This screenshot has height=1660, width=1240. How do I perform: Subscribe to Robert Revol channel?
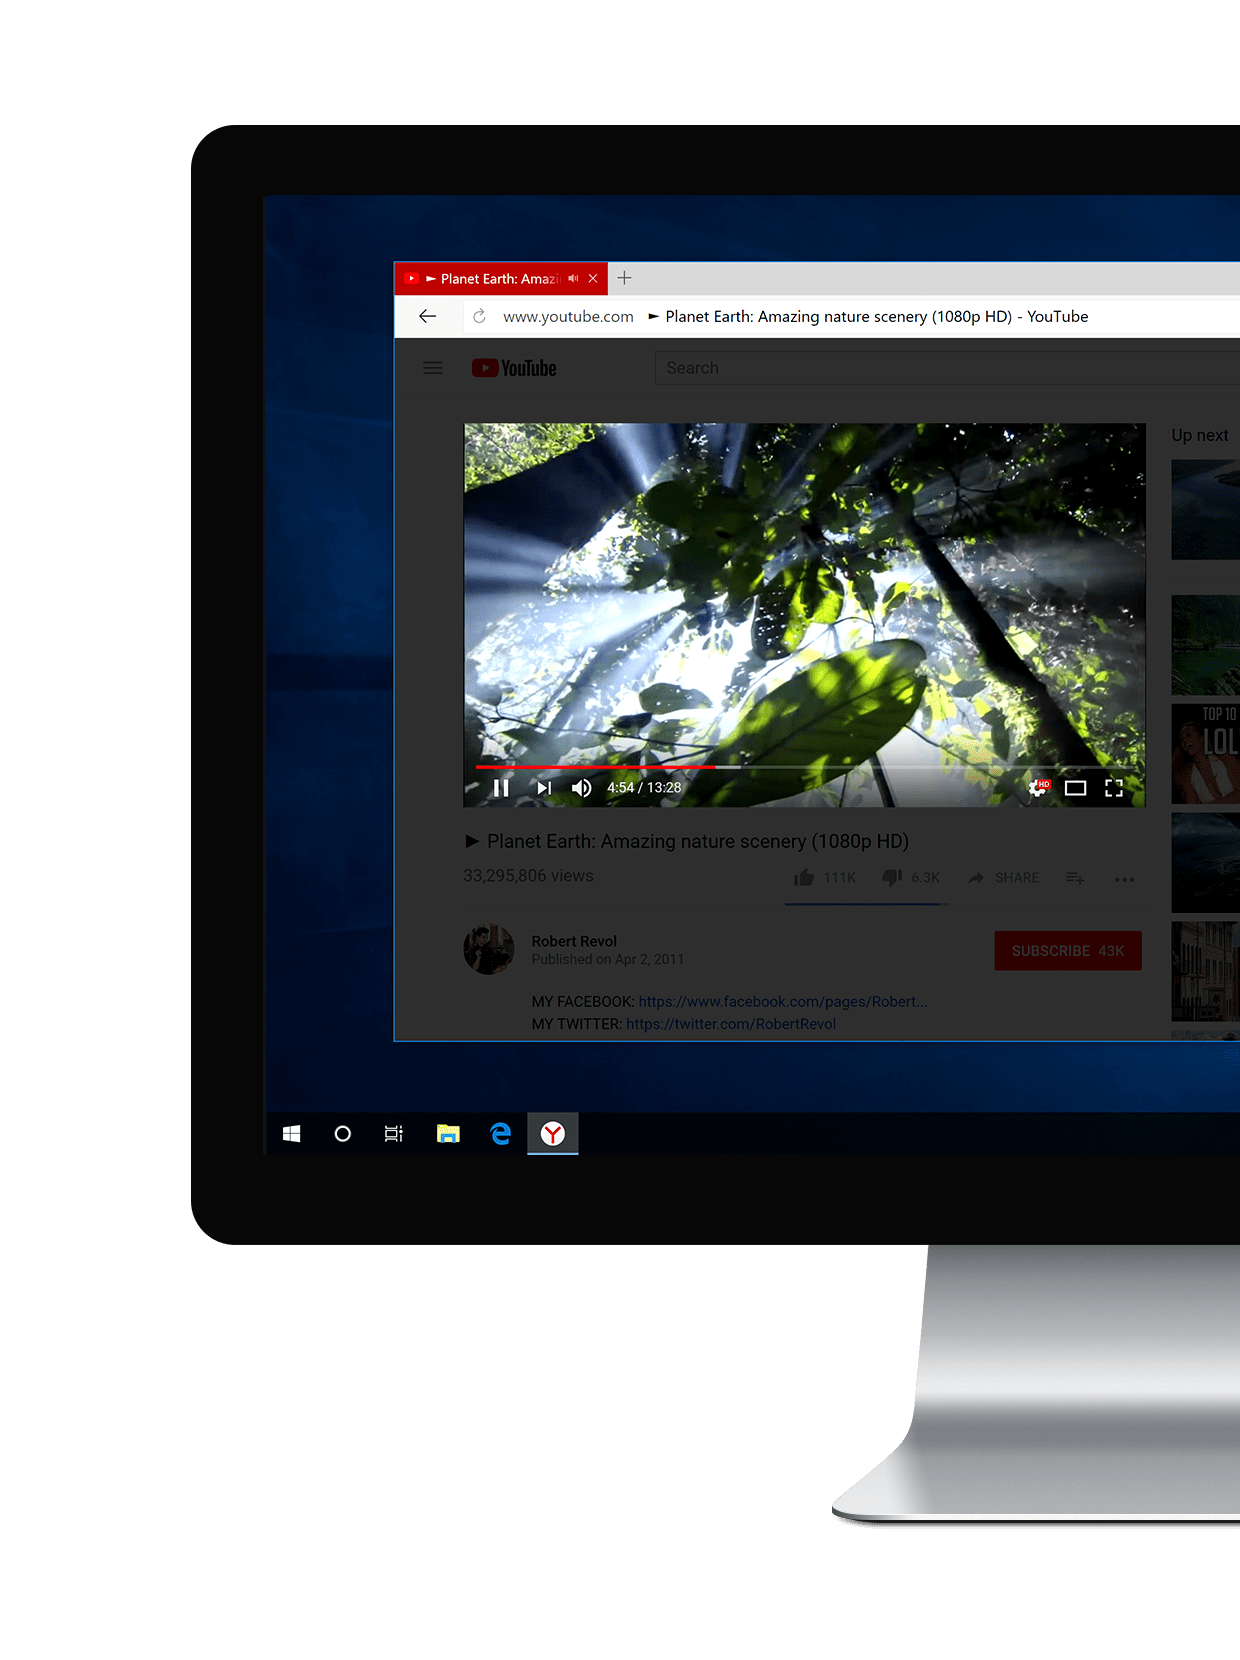click(x=1068, y=951)
